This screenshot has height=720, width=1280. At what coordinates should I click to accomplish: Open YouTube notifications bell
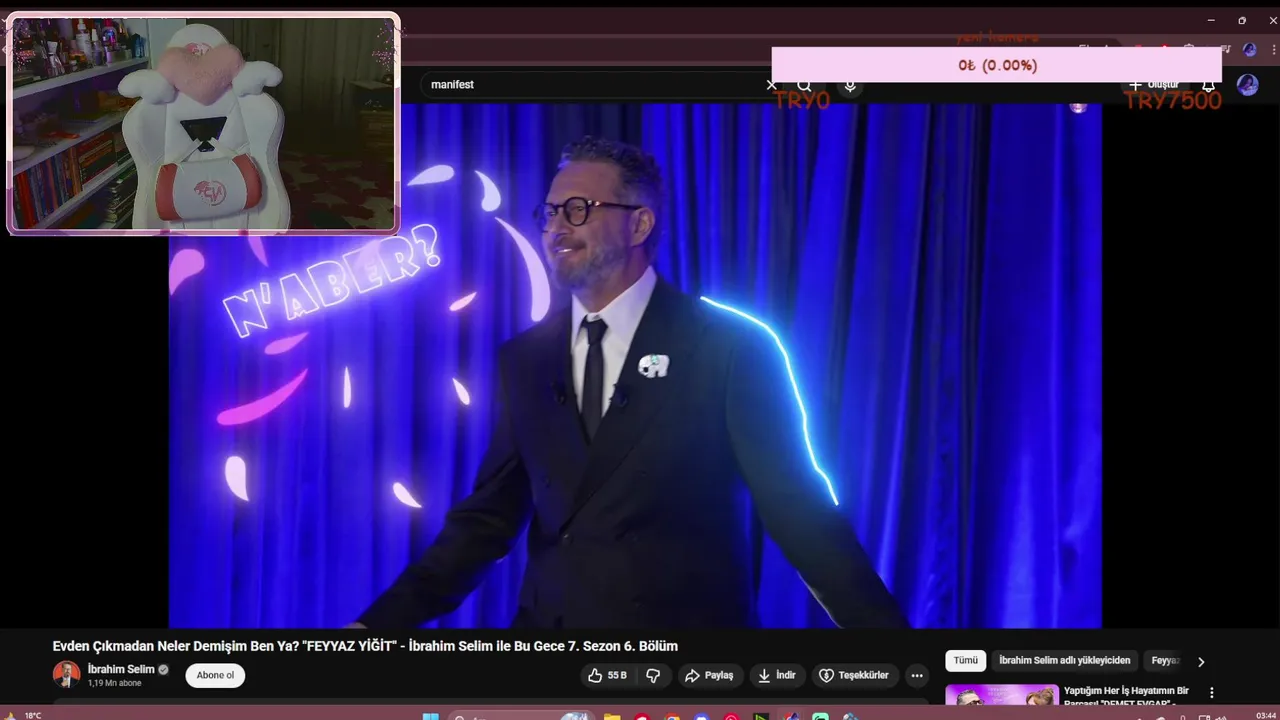click(x=1208, y=86)
